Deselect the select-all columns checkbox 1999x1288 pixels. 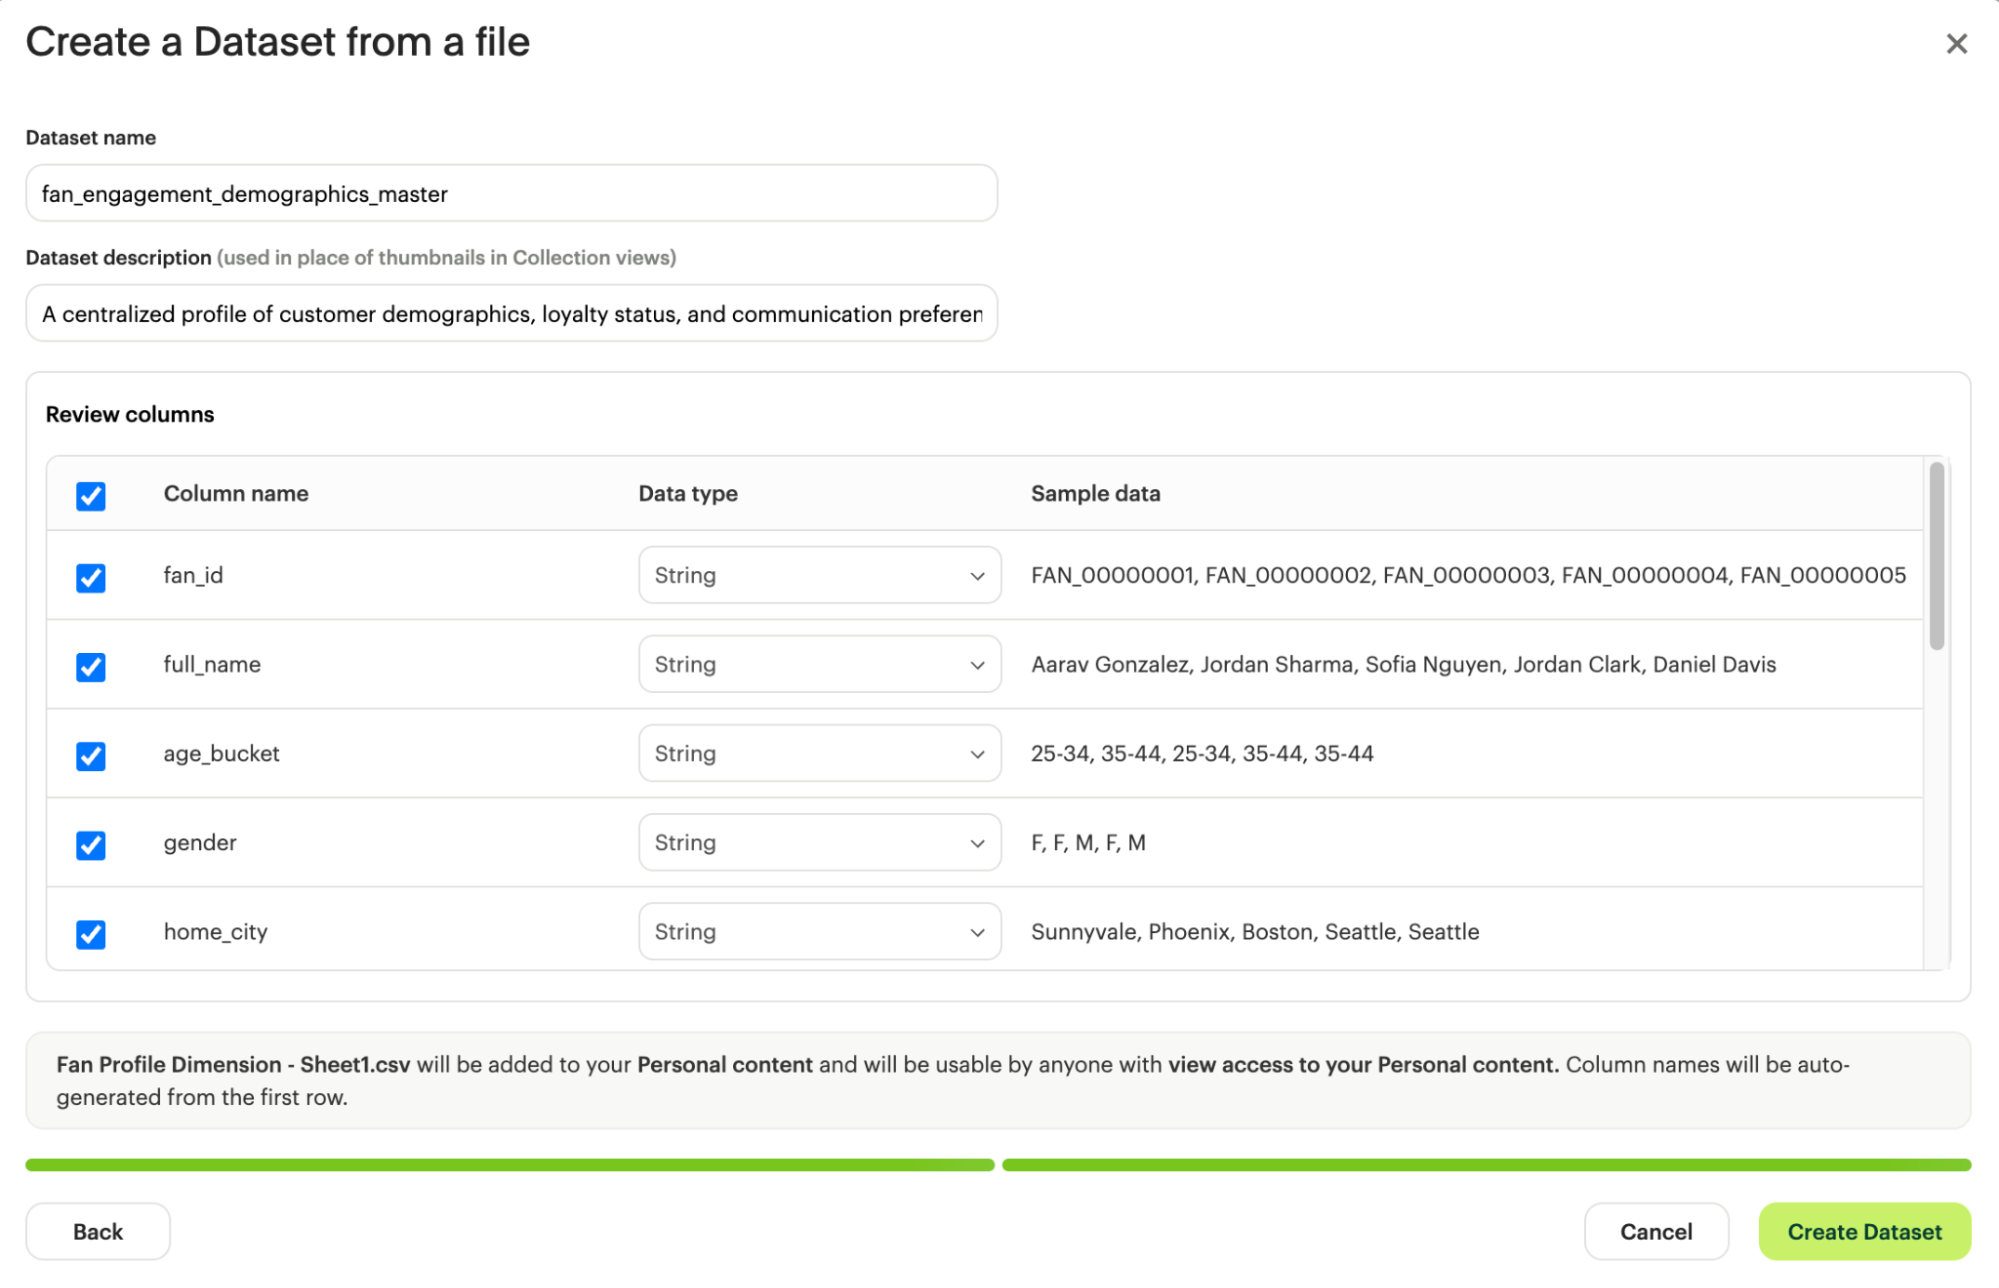point(91,495)
